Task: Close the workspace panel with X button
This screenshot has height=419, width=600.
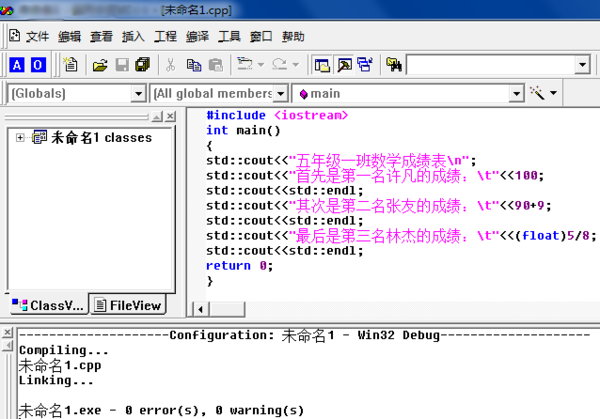Action: [x=171, y=118]
